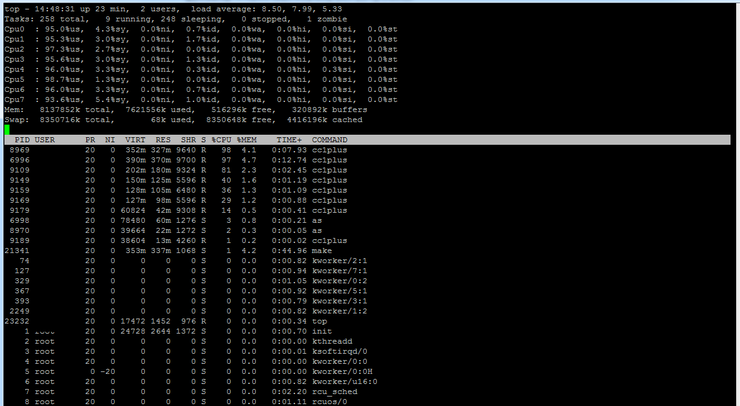
Task: Click PID 9109 cc1plus row
Action: click(x=178, y=170)
